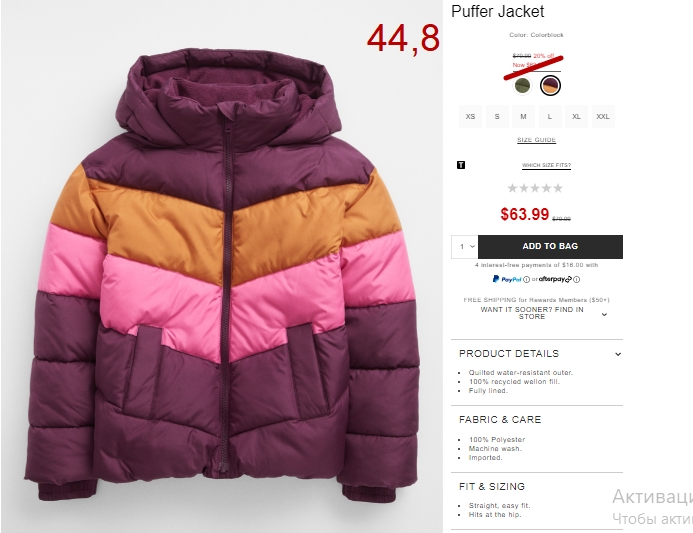Rate the jacket with the fifth star
The width and height of the screenshot is (693, 533).
(558, 188)
